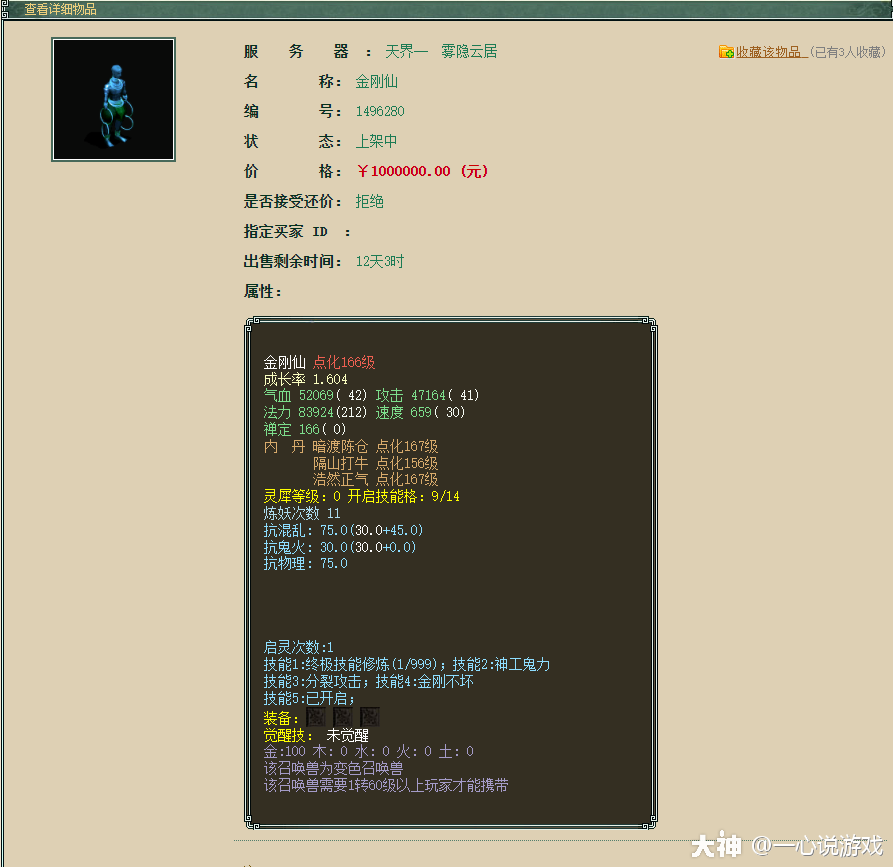Screen dimensions: 893x867
Task: Click the 查看详细物品 header title
Action: point(60,9)
